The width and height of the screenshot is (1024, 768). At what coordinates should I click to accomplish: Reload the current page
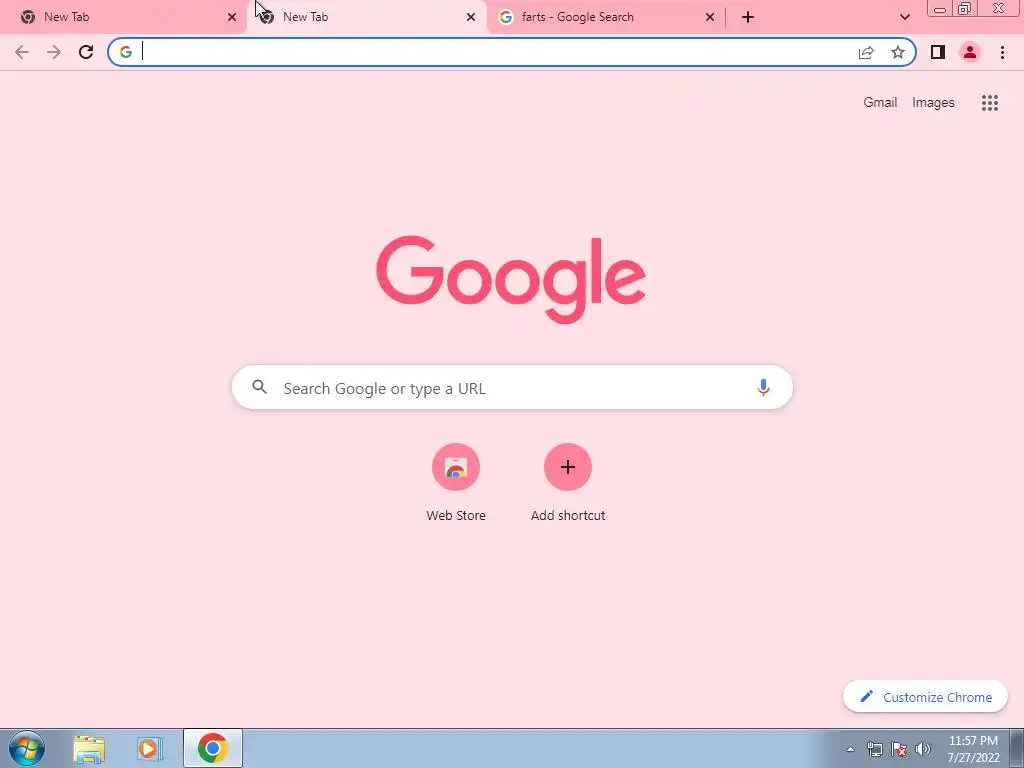point(86,52)
